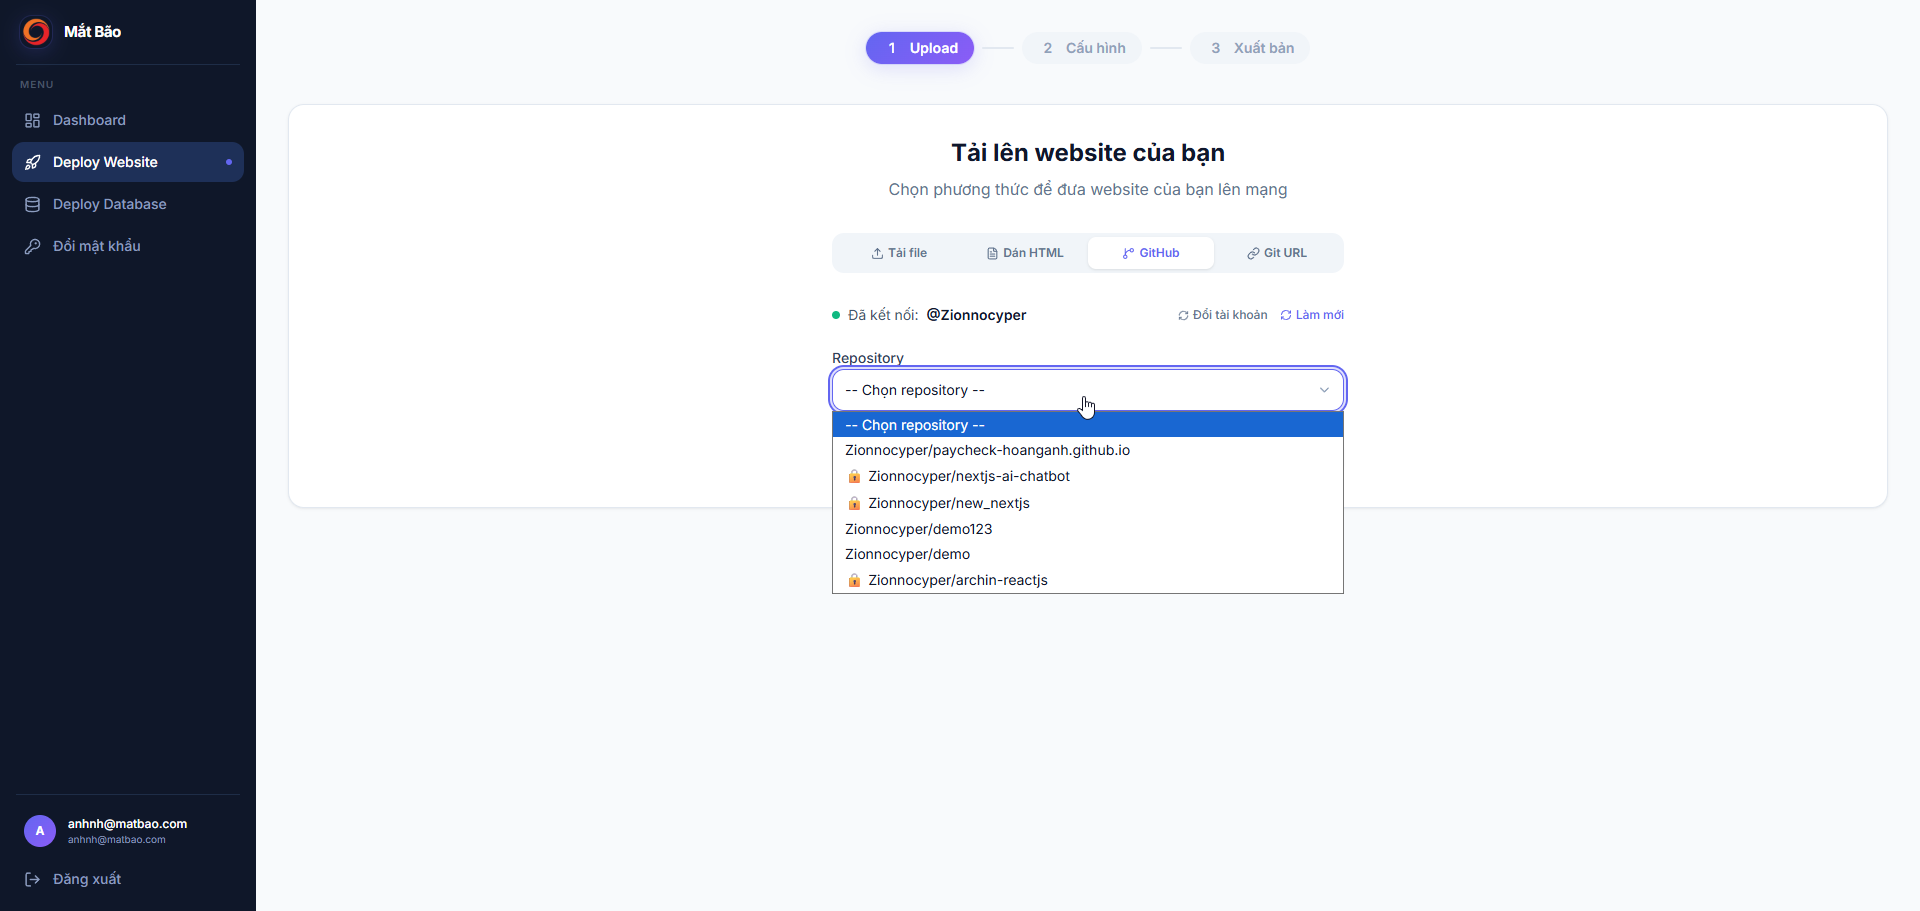Click the Đổi tài khoản link
Image resolution: width=1920 pixels, height=911 pixels.
click(x=1222, y=315)
